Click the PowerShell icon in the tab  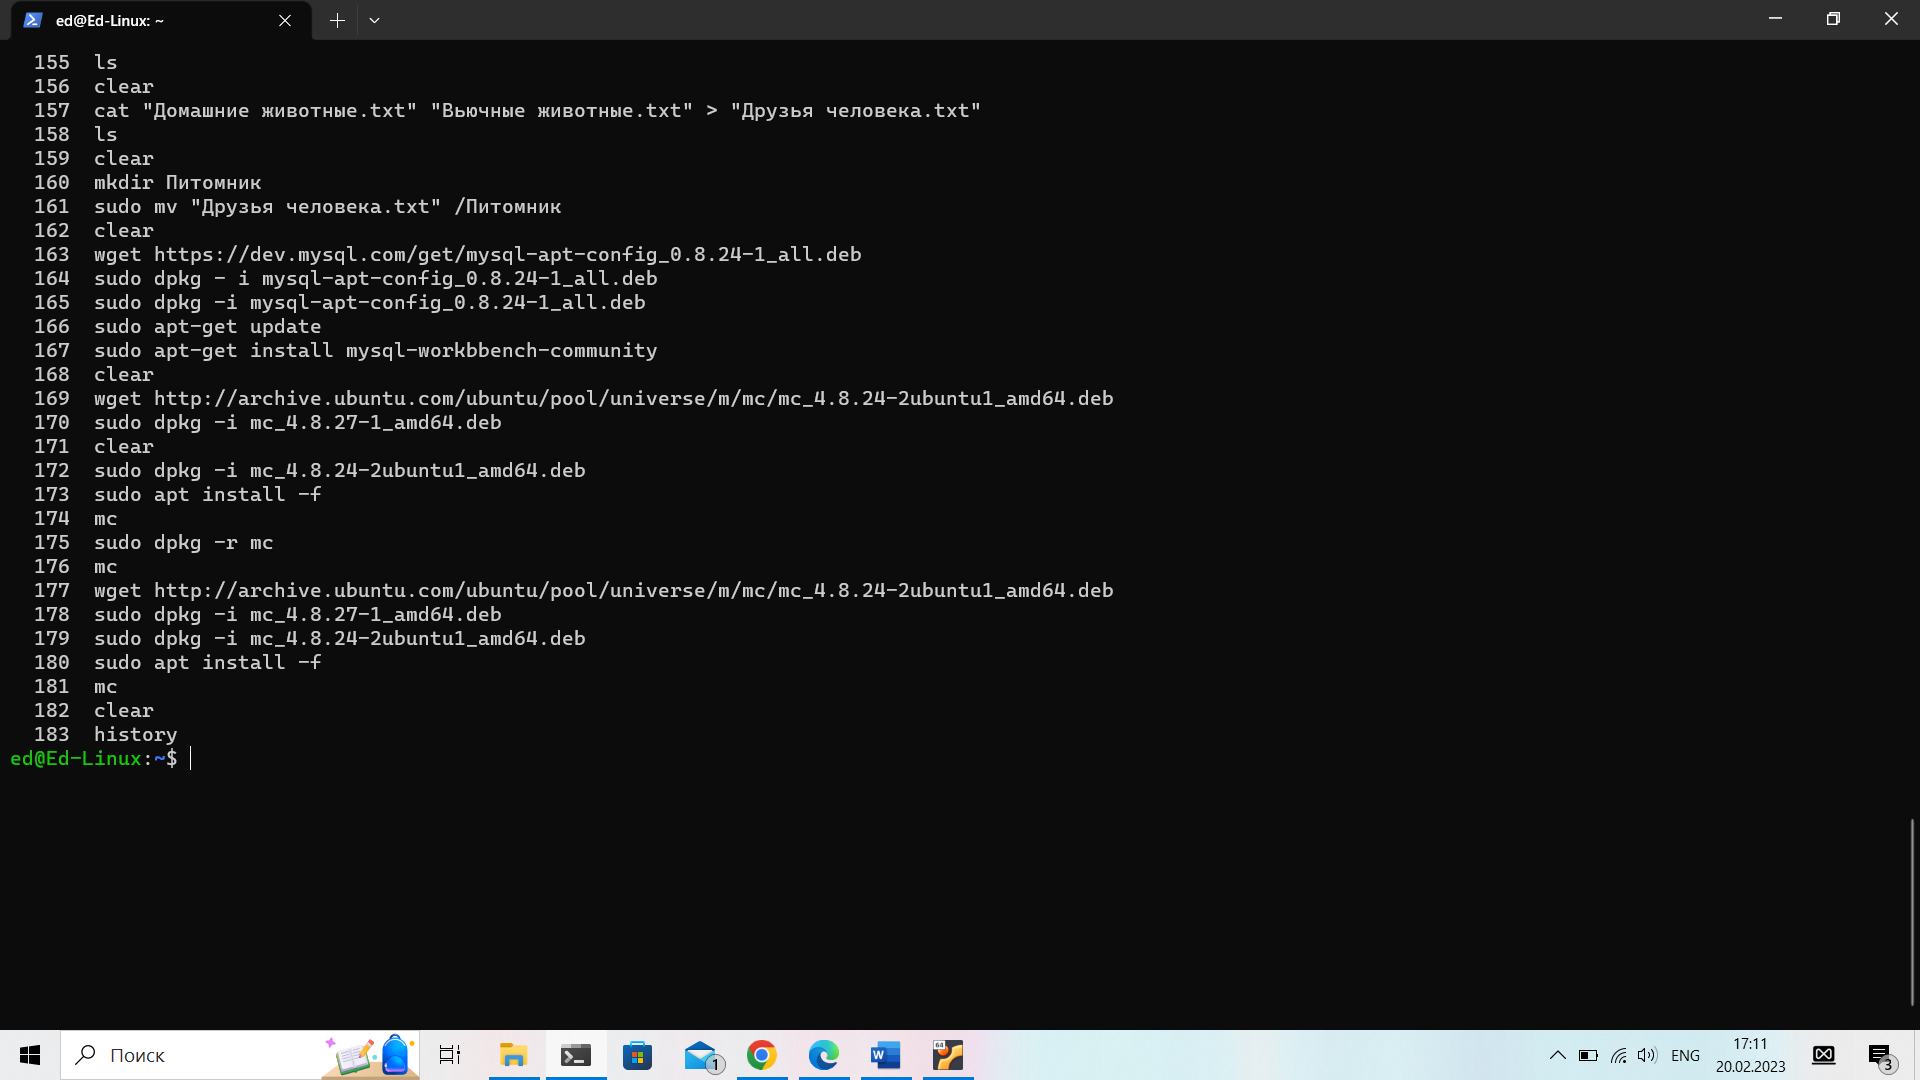[x=33, y=20]
